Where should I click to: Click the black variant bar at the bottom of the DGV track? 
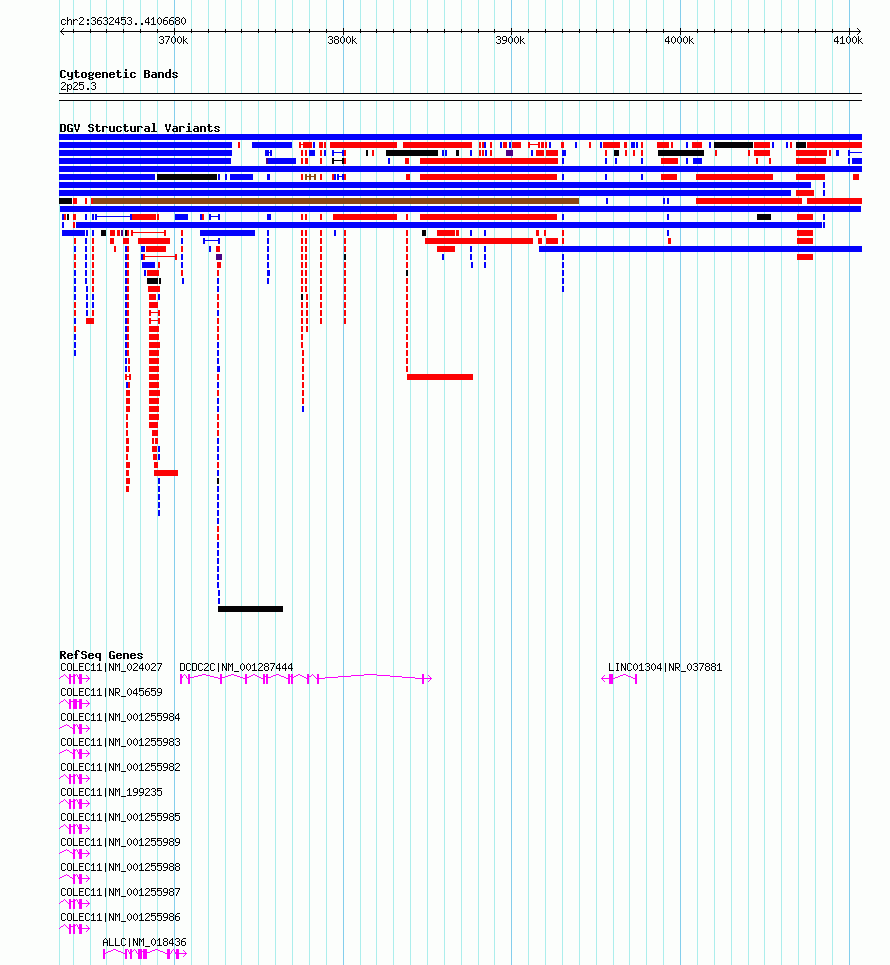(x=251, y=609)
